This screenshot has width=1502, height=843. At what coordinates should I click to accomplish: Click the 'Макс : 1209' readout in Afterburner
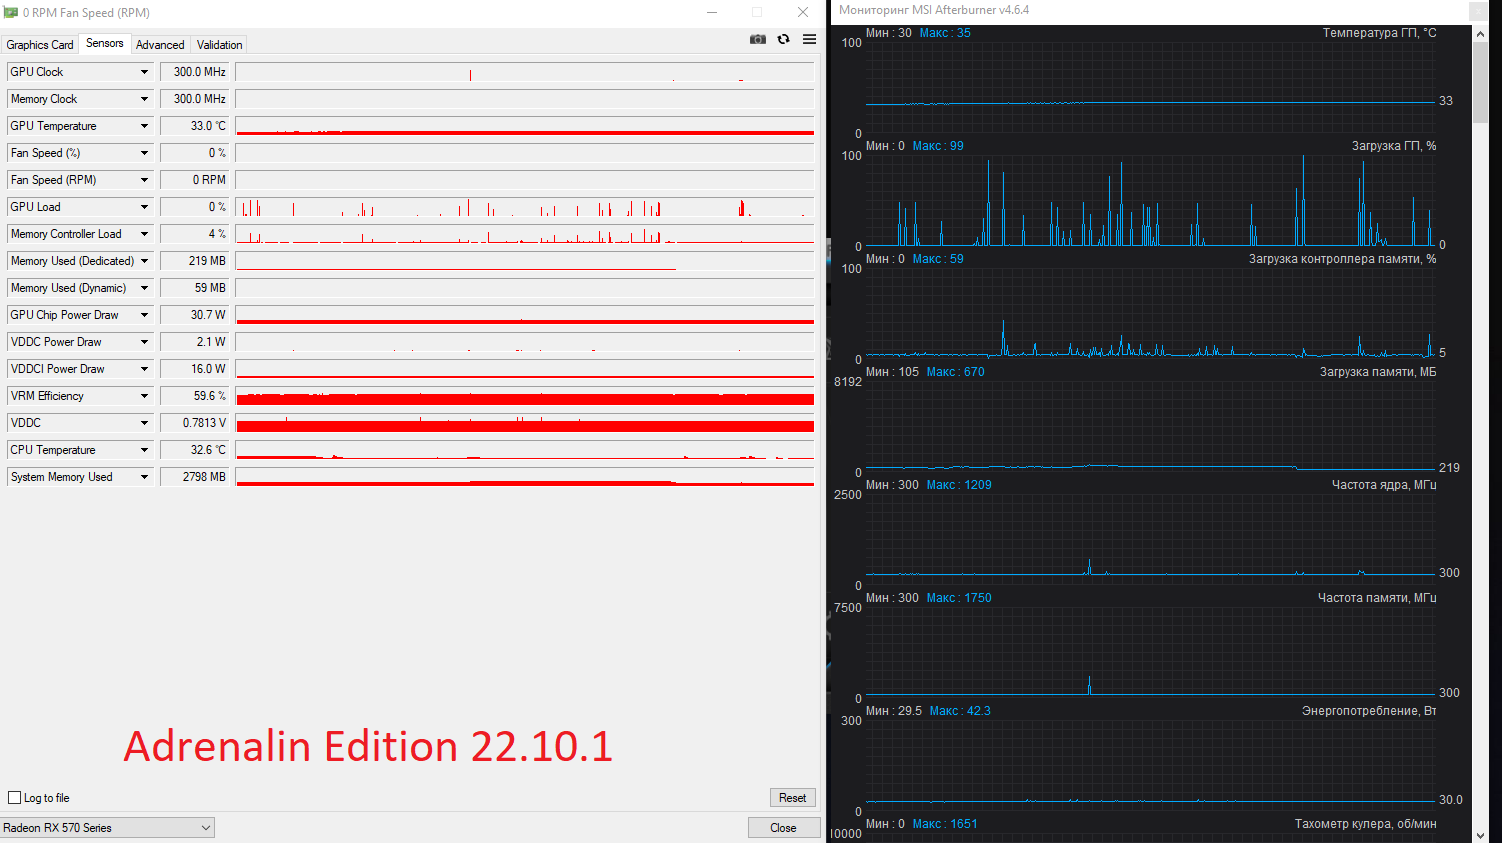coord(959,485)
